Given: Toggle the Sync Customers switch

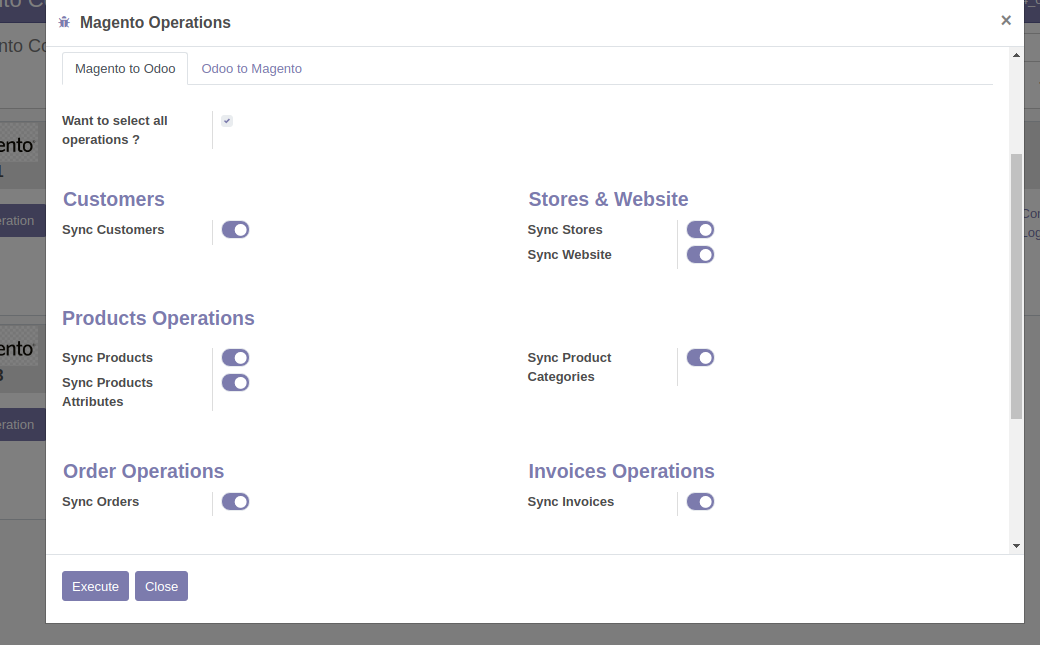Looking at the screenshot, I should click(235, 230).
